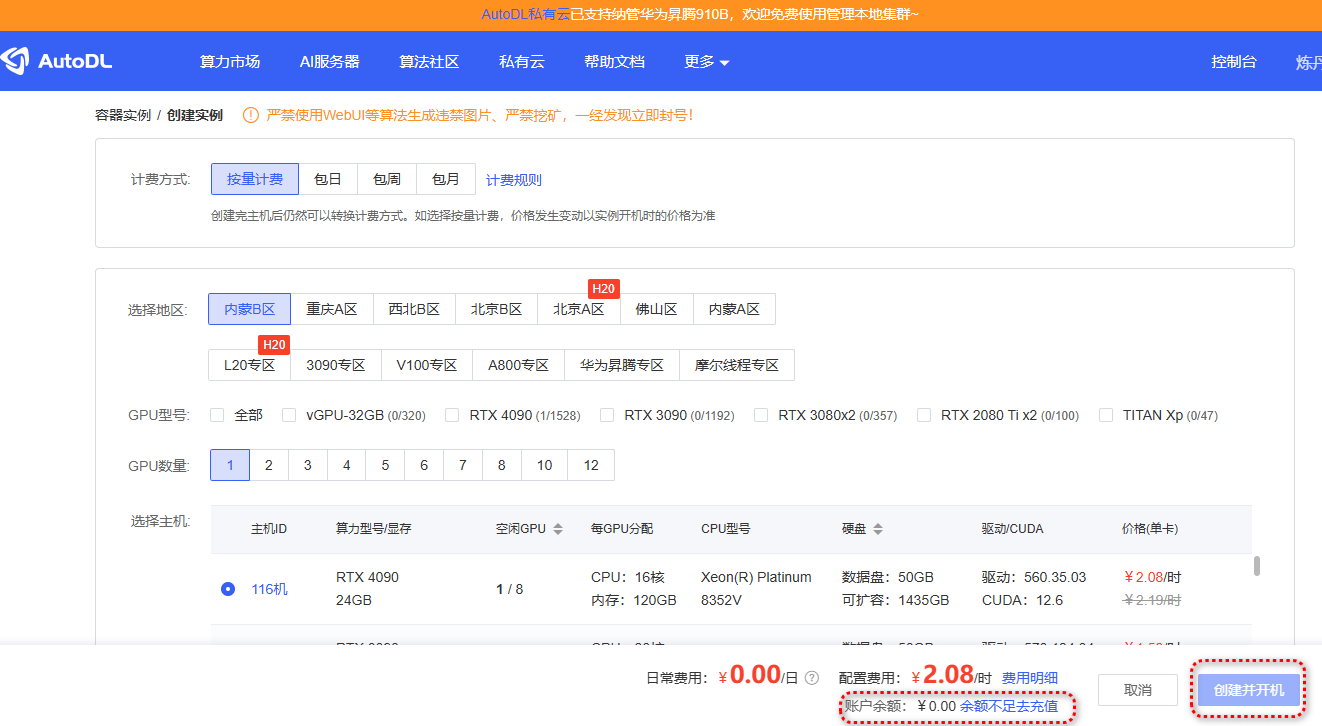Check the RTX 3080x2 checkbox

761,415
